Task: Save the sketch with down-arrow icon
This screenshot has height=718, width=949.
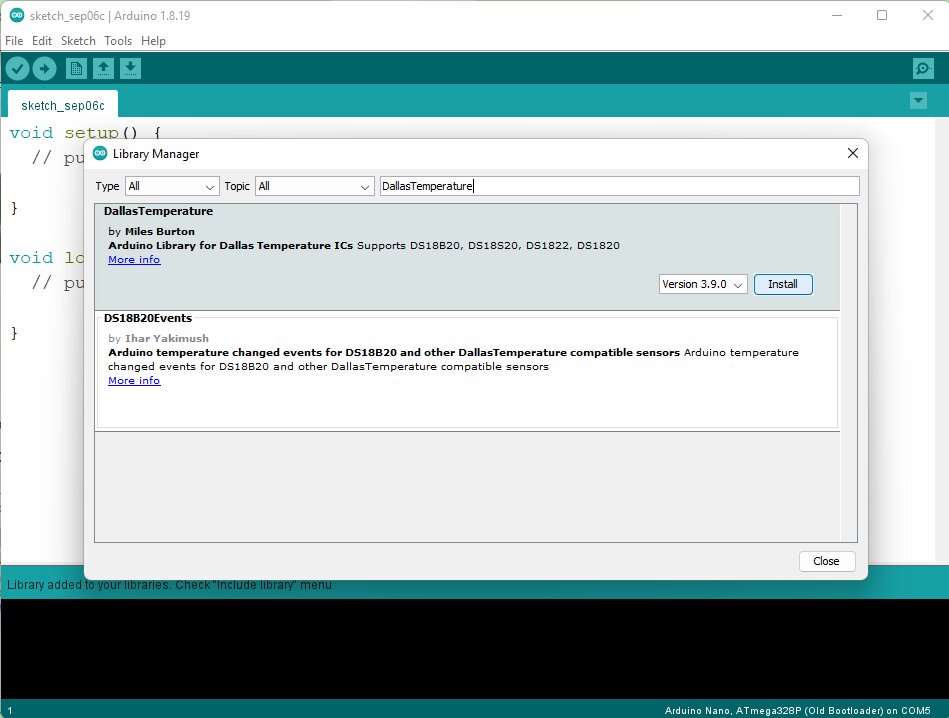Action: point(130,68)
